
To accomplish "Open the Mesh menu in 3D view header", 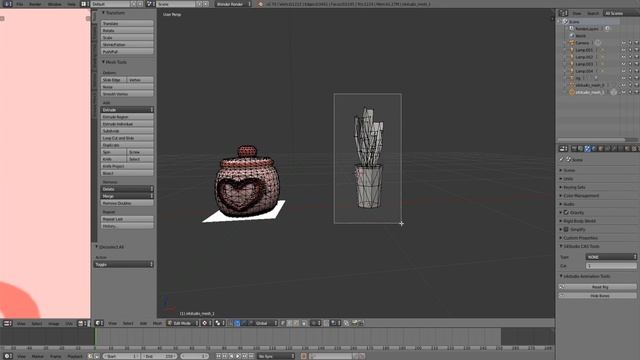I will click(x=157, y=323).
